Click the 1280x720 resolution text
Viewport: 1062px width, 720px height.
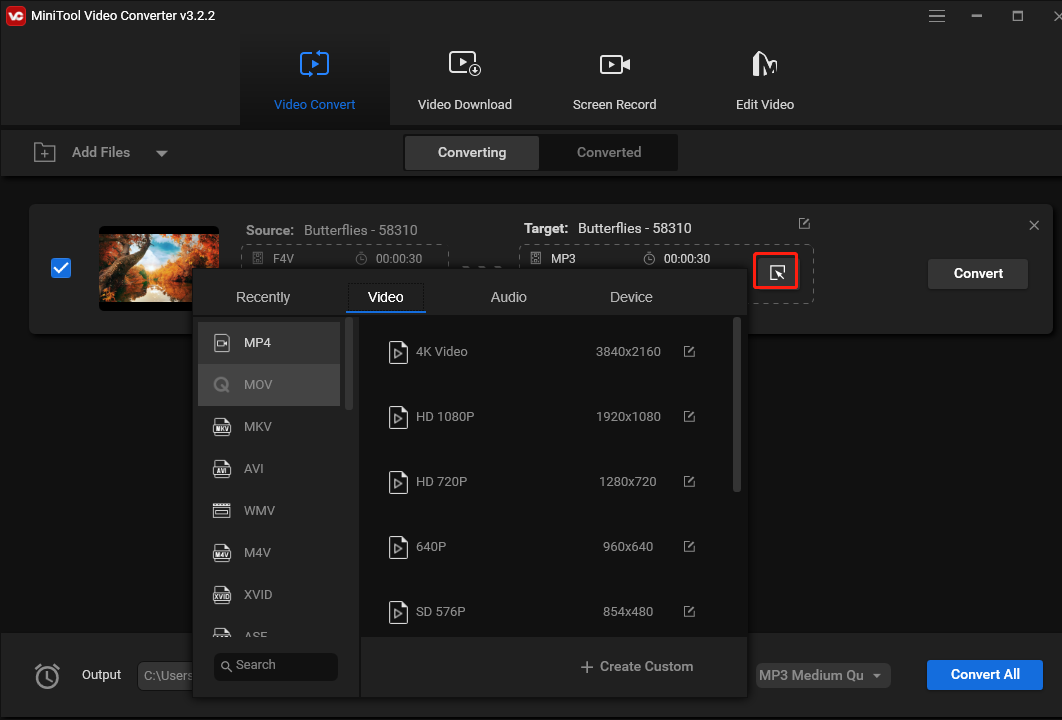tap(628, 482)
